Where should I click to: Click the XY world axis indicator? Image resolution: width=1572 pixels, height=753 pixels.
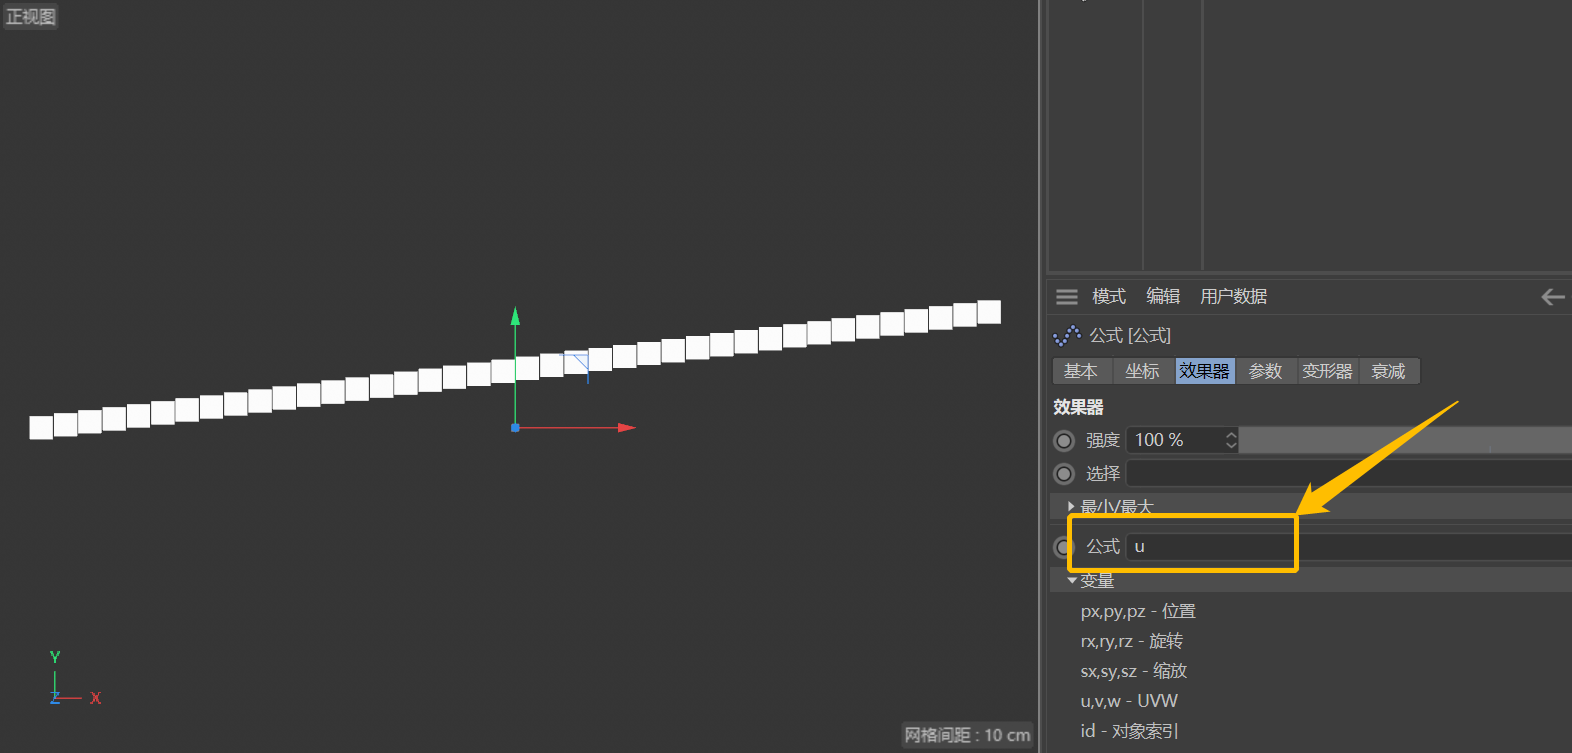coord(75,679)
